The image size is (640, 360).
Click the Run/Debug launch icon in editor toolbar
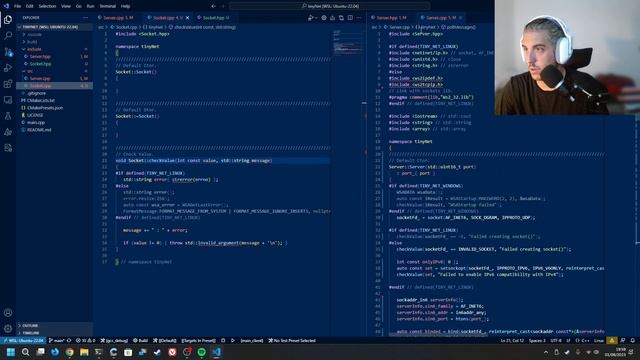[x=312, y=18]
